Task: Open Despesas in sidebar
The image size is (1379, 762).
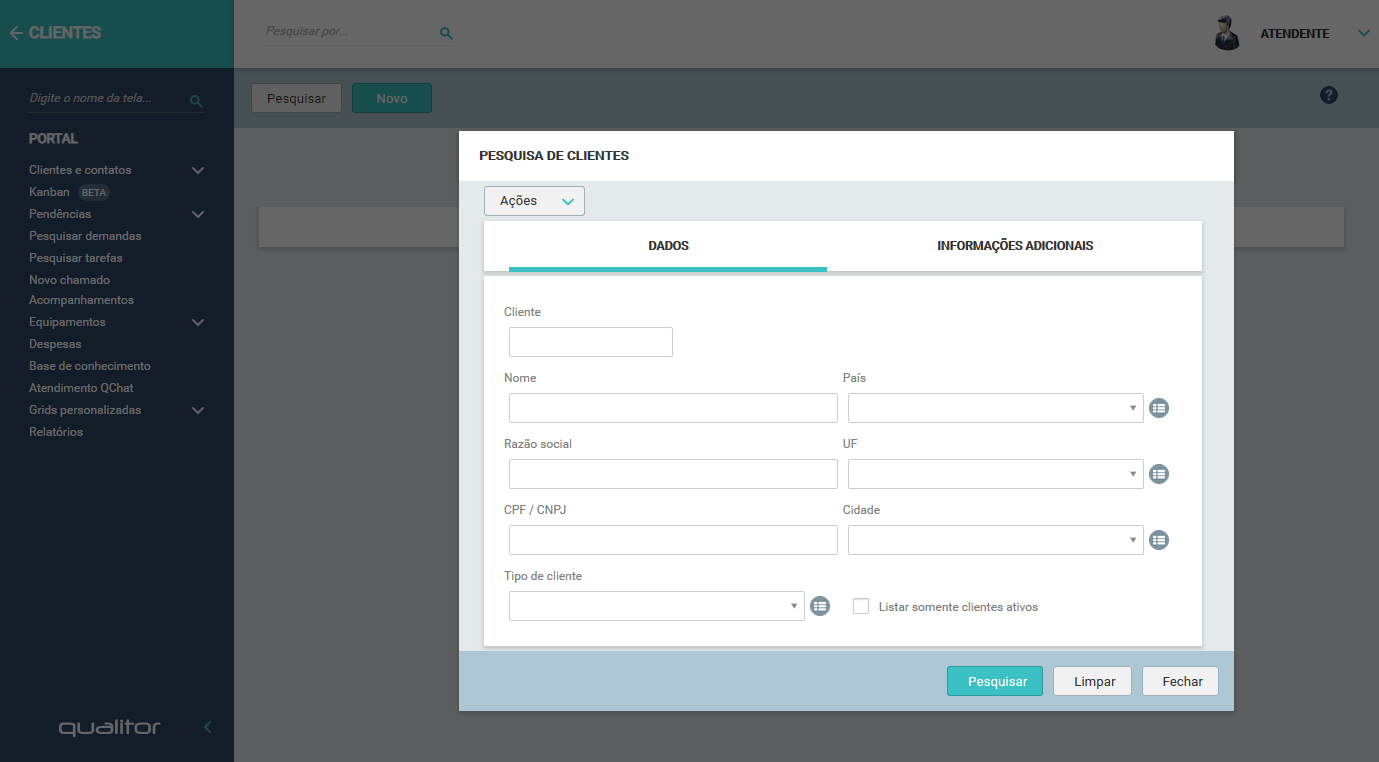Action: pos(55,344)
